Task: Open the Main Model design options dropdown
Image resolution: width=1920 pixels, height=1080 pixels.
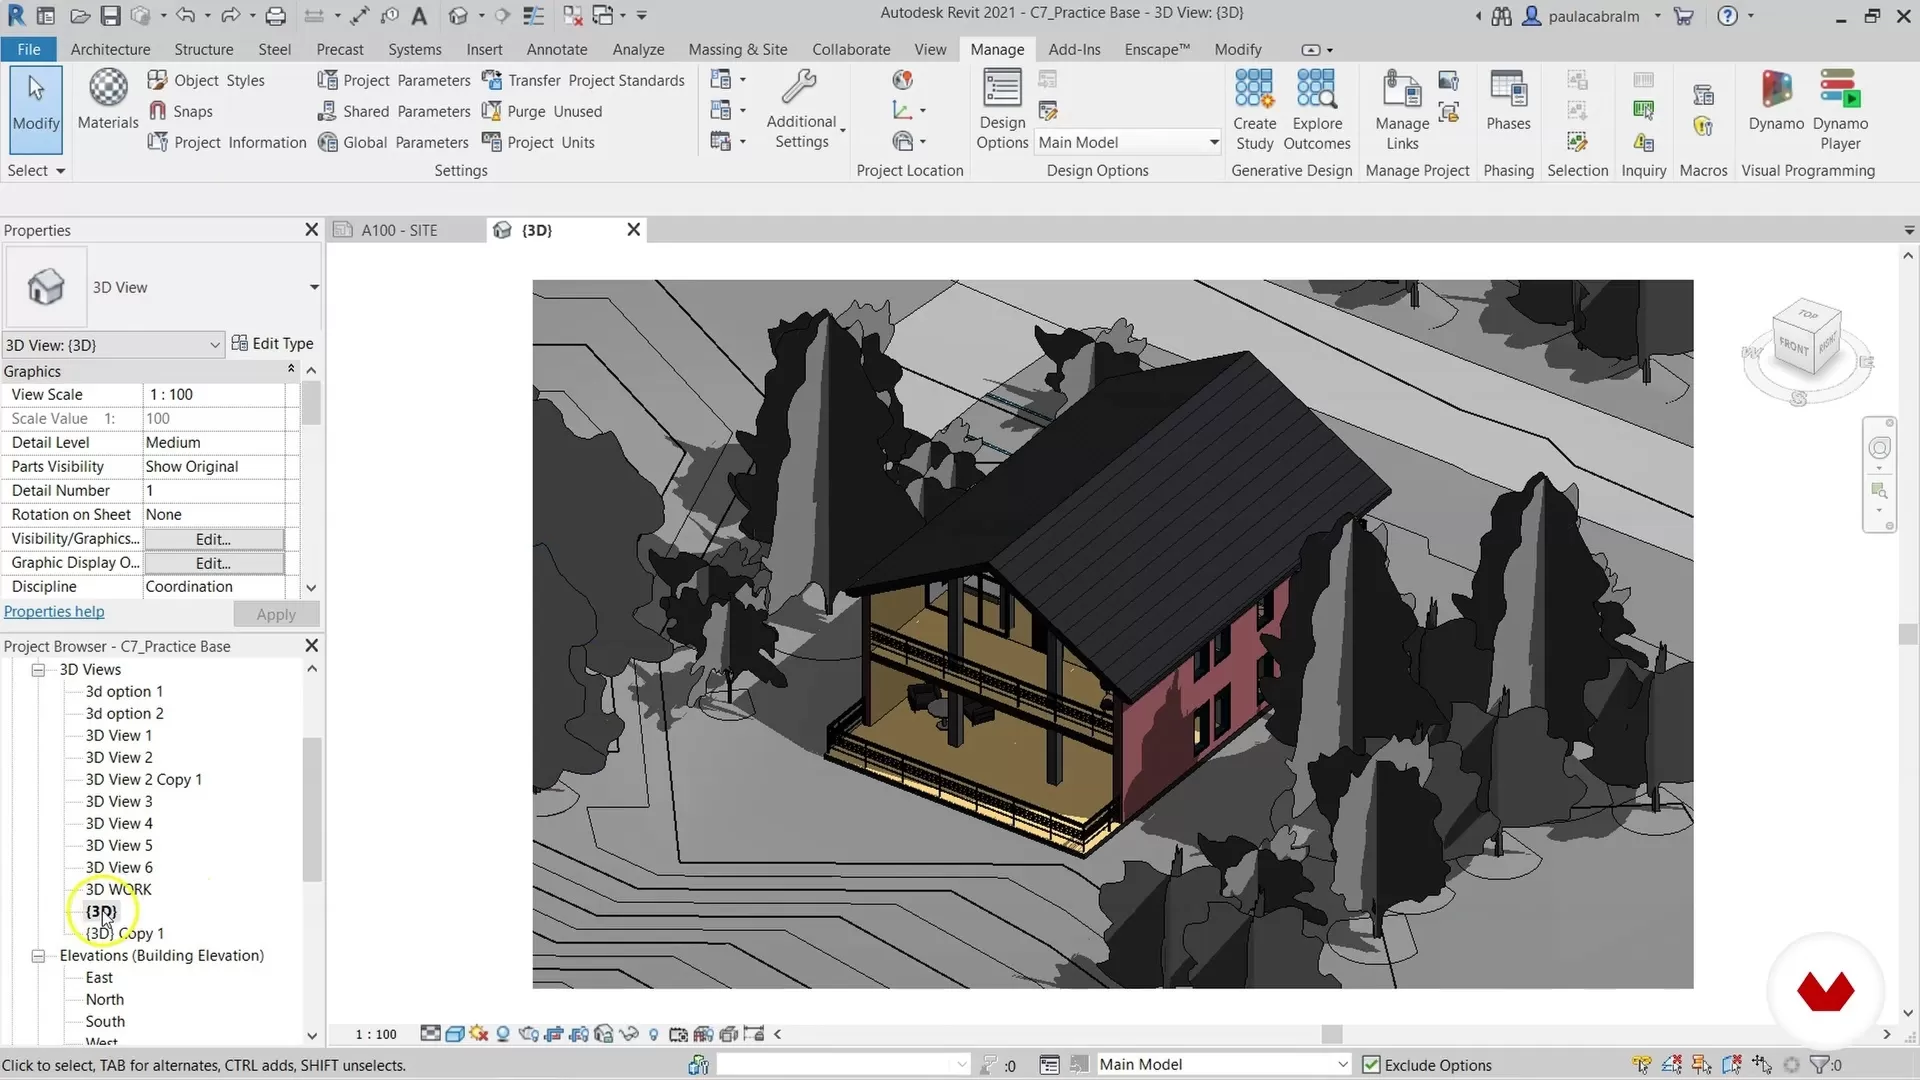Action: tap(1213, 142)
